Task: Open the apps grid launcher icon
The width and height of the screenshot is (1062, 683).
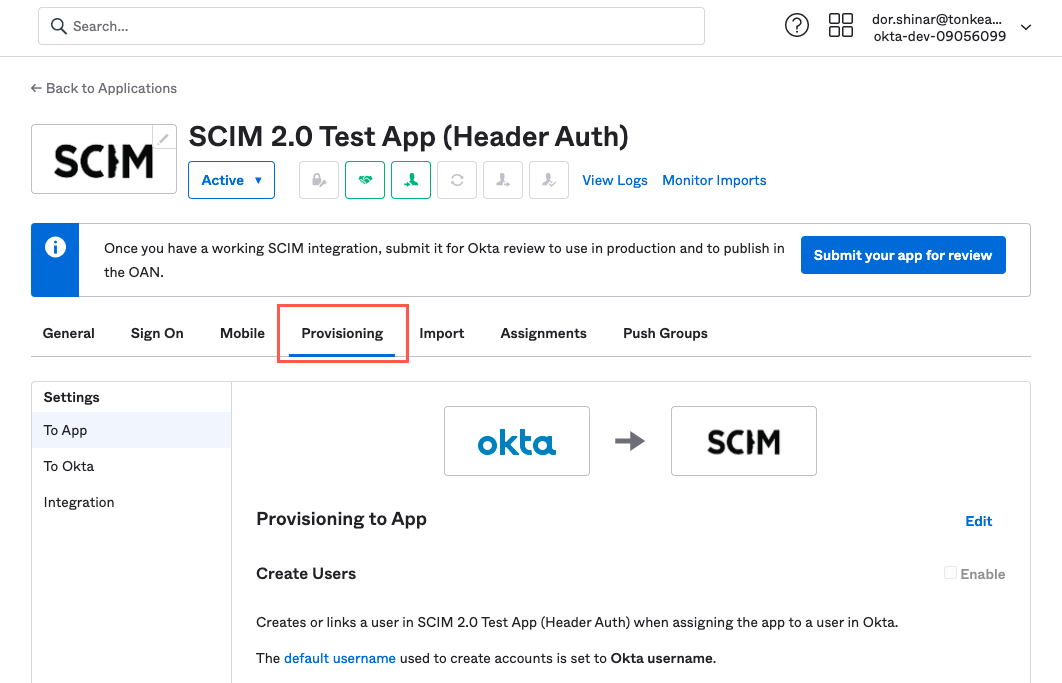Action: click(841, 25)
